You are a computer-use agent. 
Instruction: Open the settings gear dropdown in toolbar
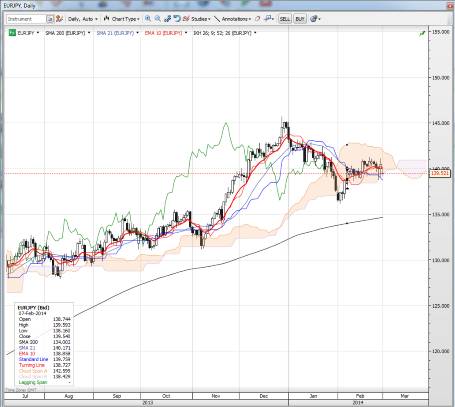(315, 19)
